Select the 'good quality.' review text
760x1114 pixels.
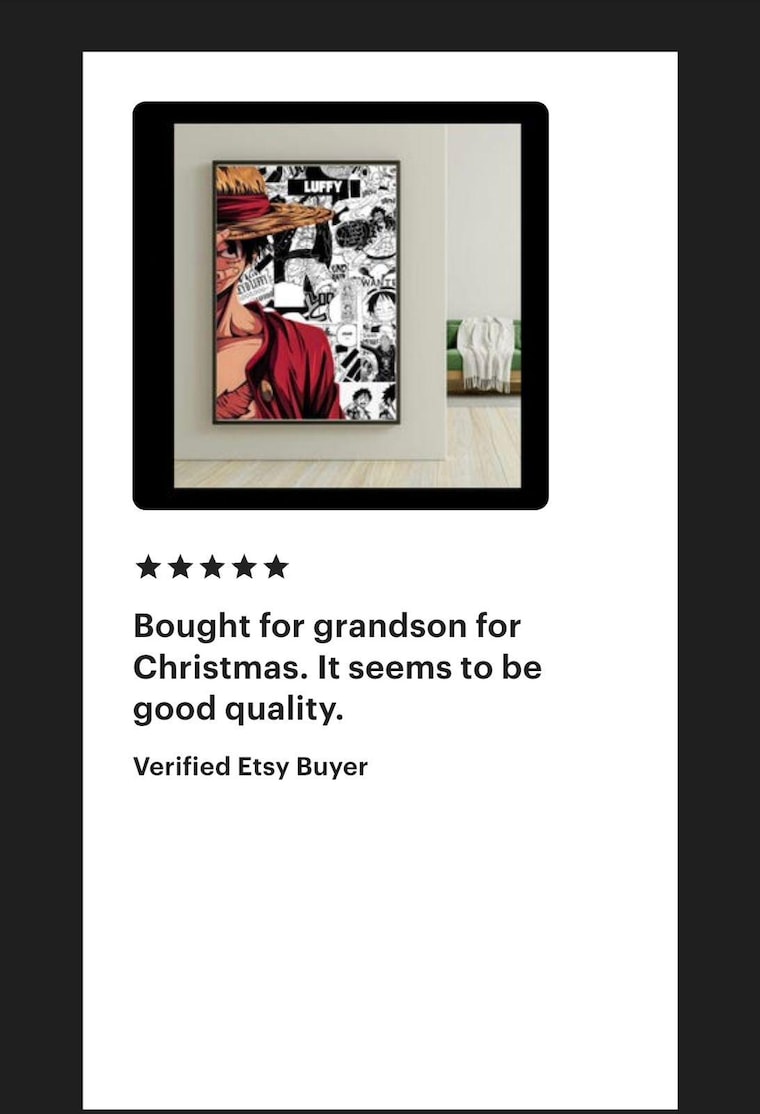click(238, 709)
